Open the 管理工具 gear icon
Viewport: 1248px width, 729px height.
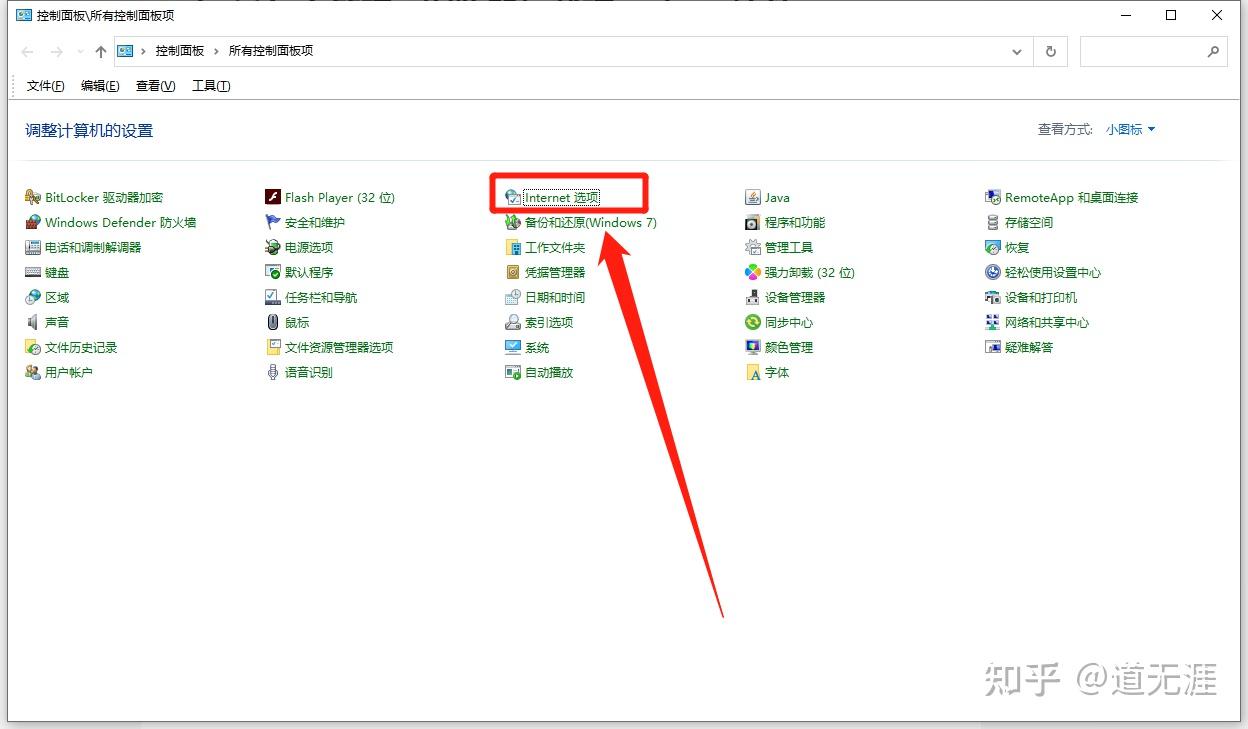[x=753, y=248]
